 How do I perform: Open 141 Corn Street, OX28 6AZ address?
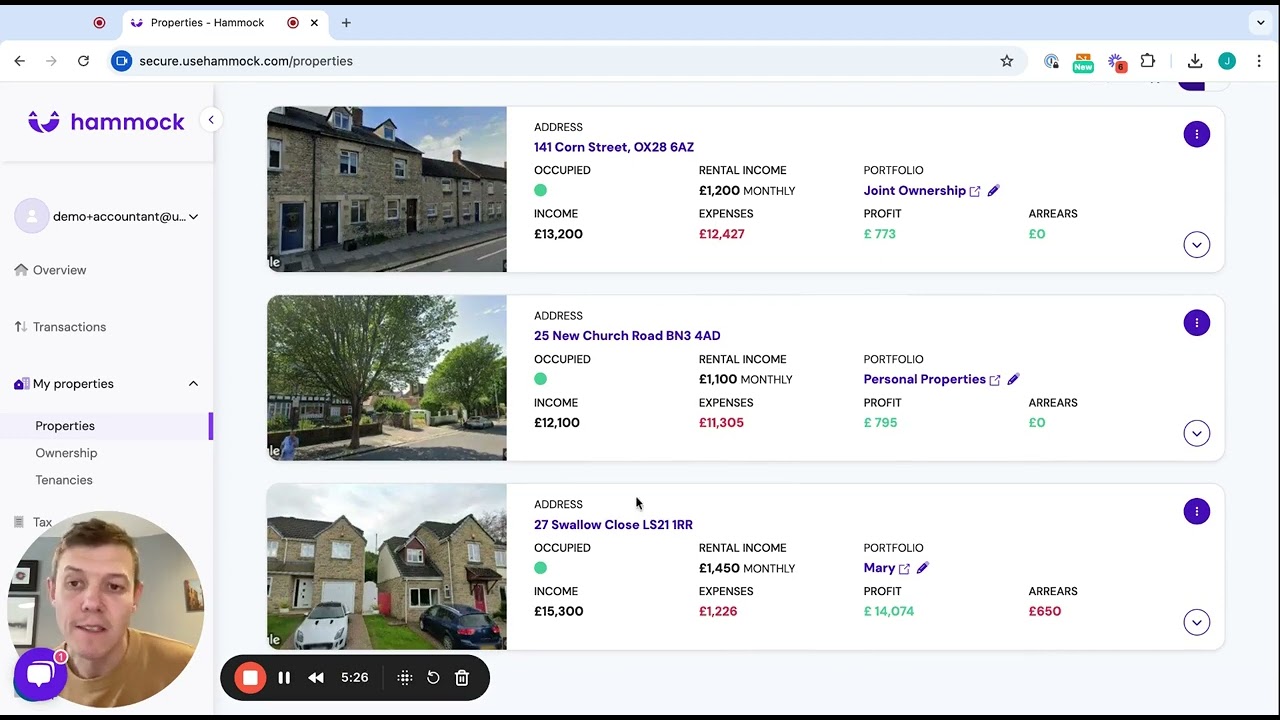tap(614, 147)
